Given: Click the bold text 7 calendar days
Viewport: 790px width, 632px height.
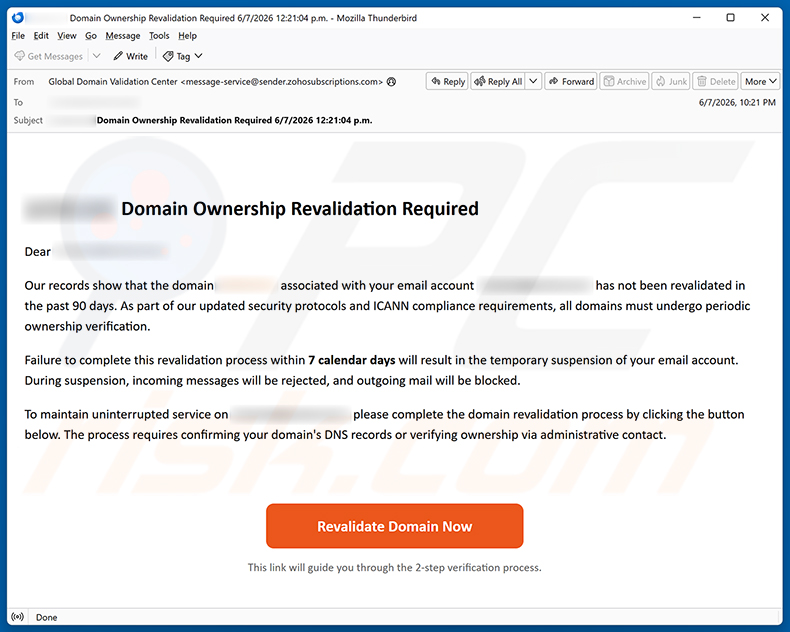Looking at the screenshot, I should coord(352,360).
